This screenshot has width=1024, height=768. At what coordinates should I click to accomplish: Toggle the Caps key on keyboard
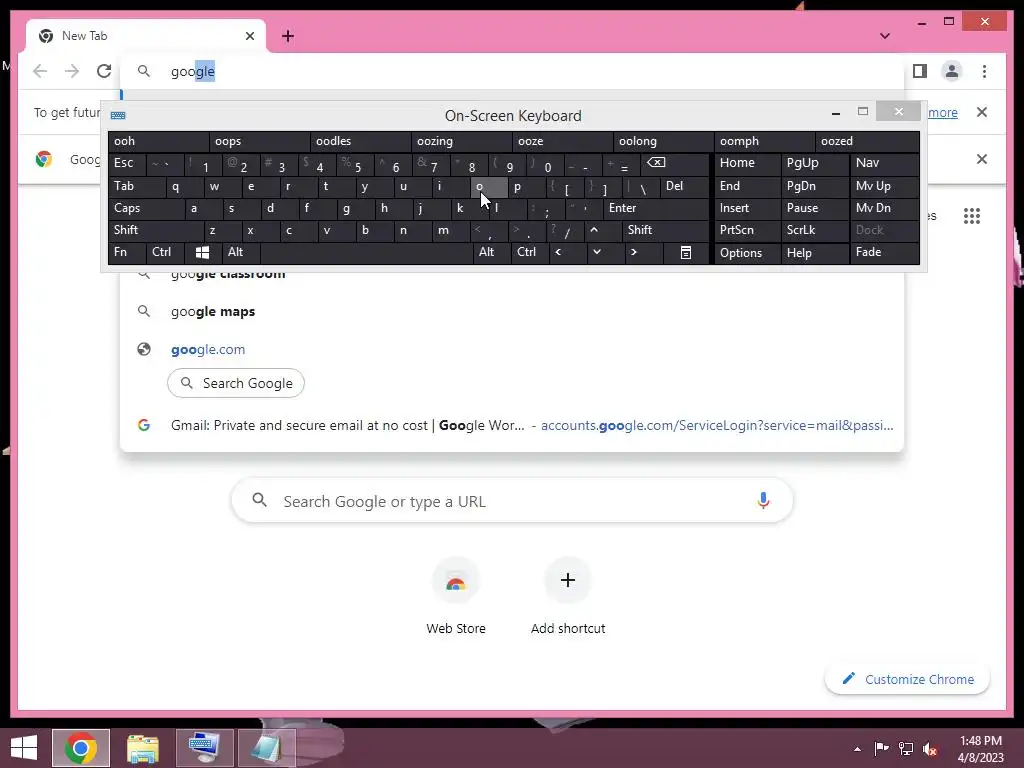146,208
